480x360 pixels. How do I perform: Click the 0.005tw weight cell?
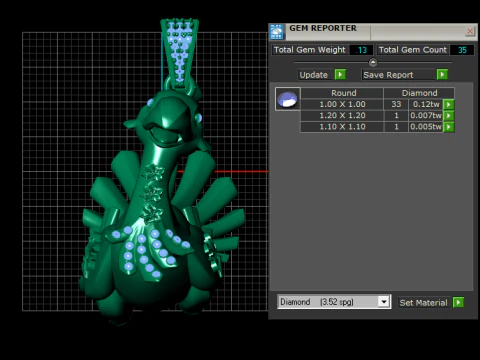click(426, 127)
